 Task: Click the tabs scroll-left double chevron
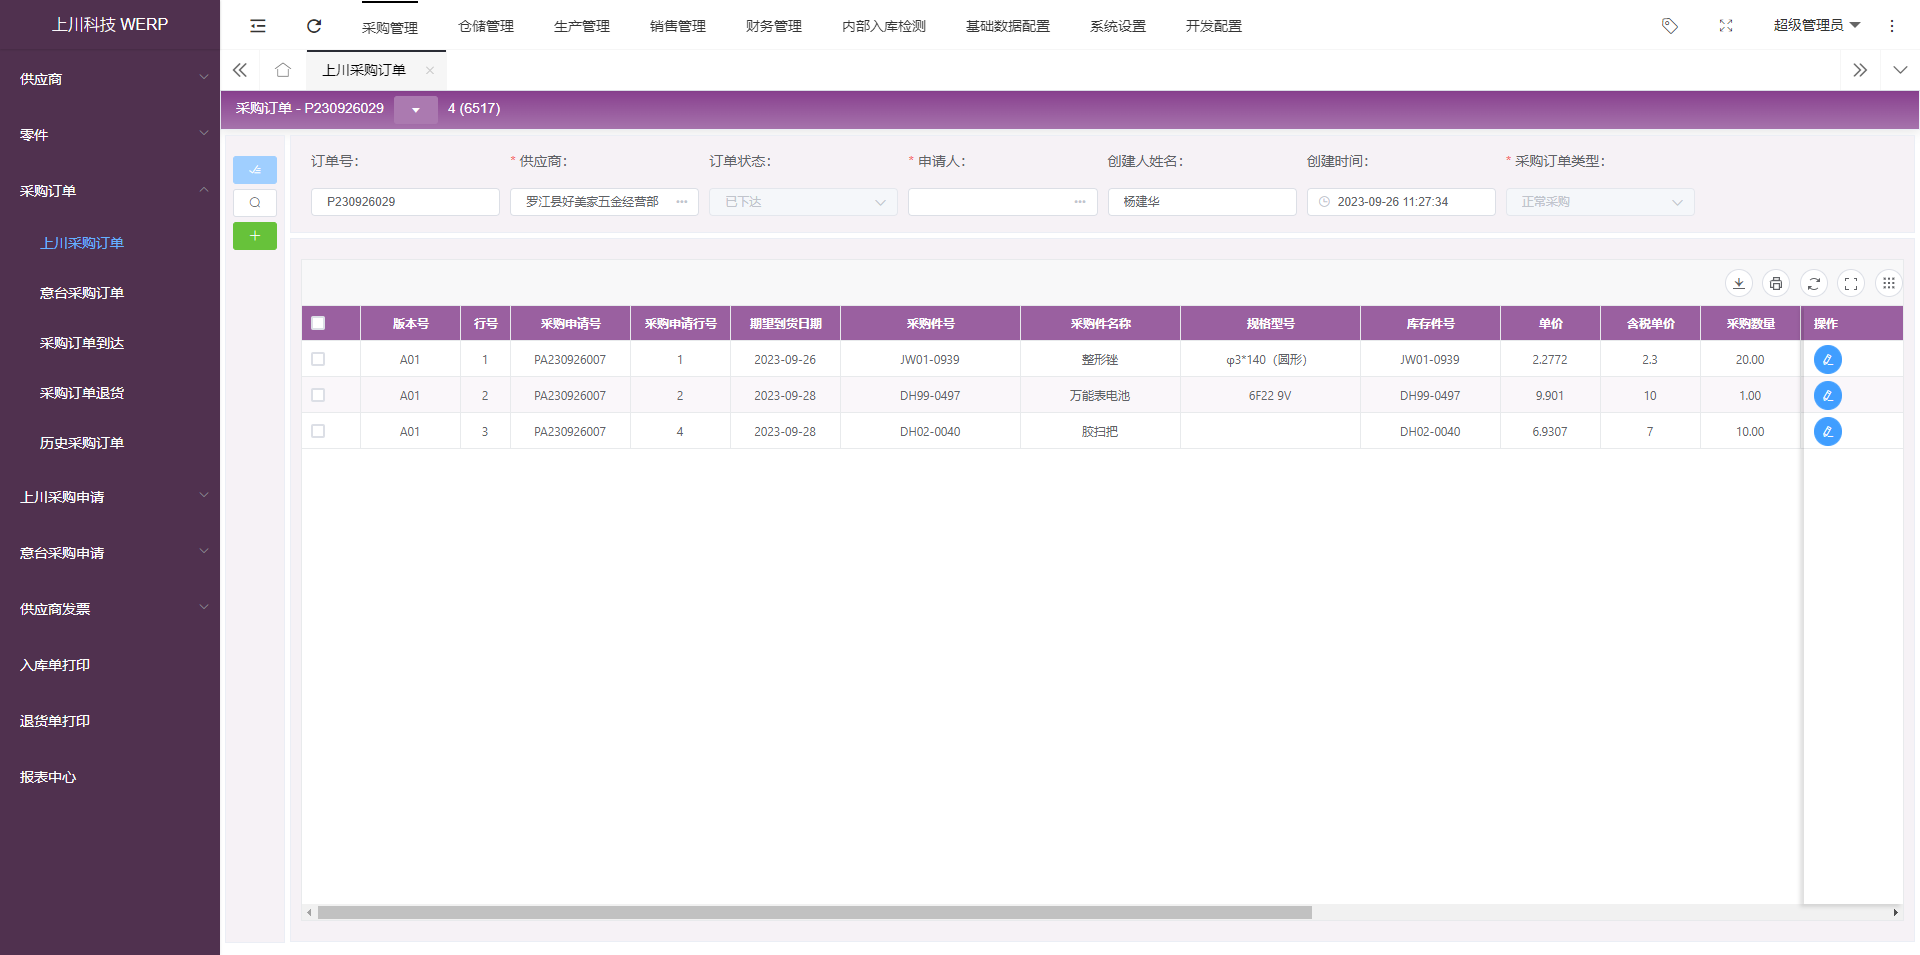tap(240, 70)
